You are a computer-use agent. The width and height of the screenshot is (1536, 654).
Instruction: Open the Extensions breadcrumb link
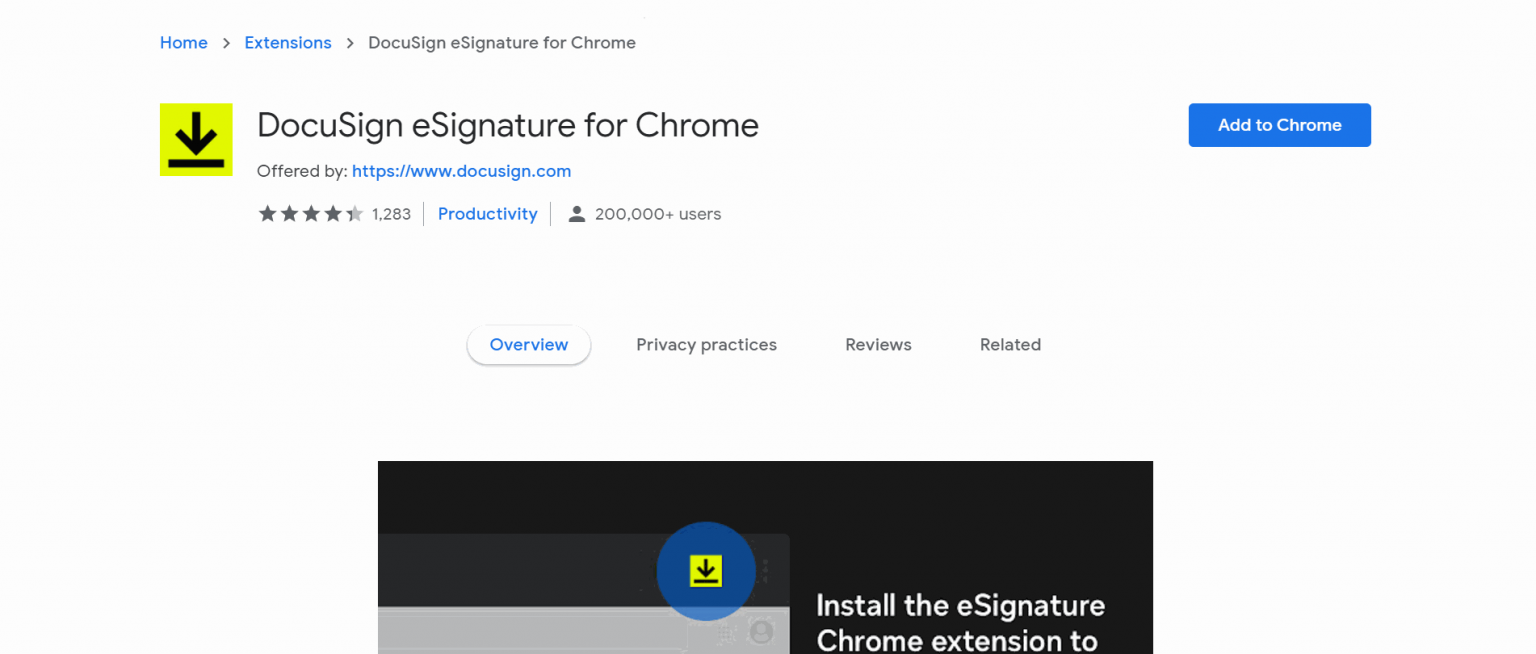tap(288, 42)
